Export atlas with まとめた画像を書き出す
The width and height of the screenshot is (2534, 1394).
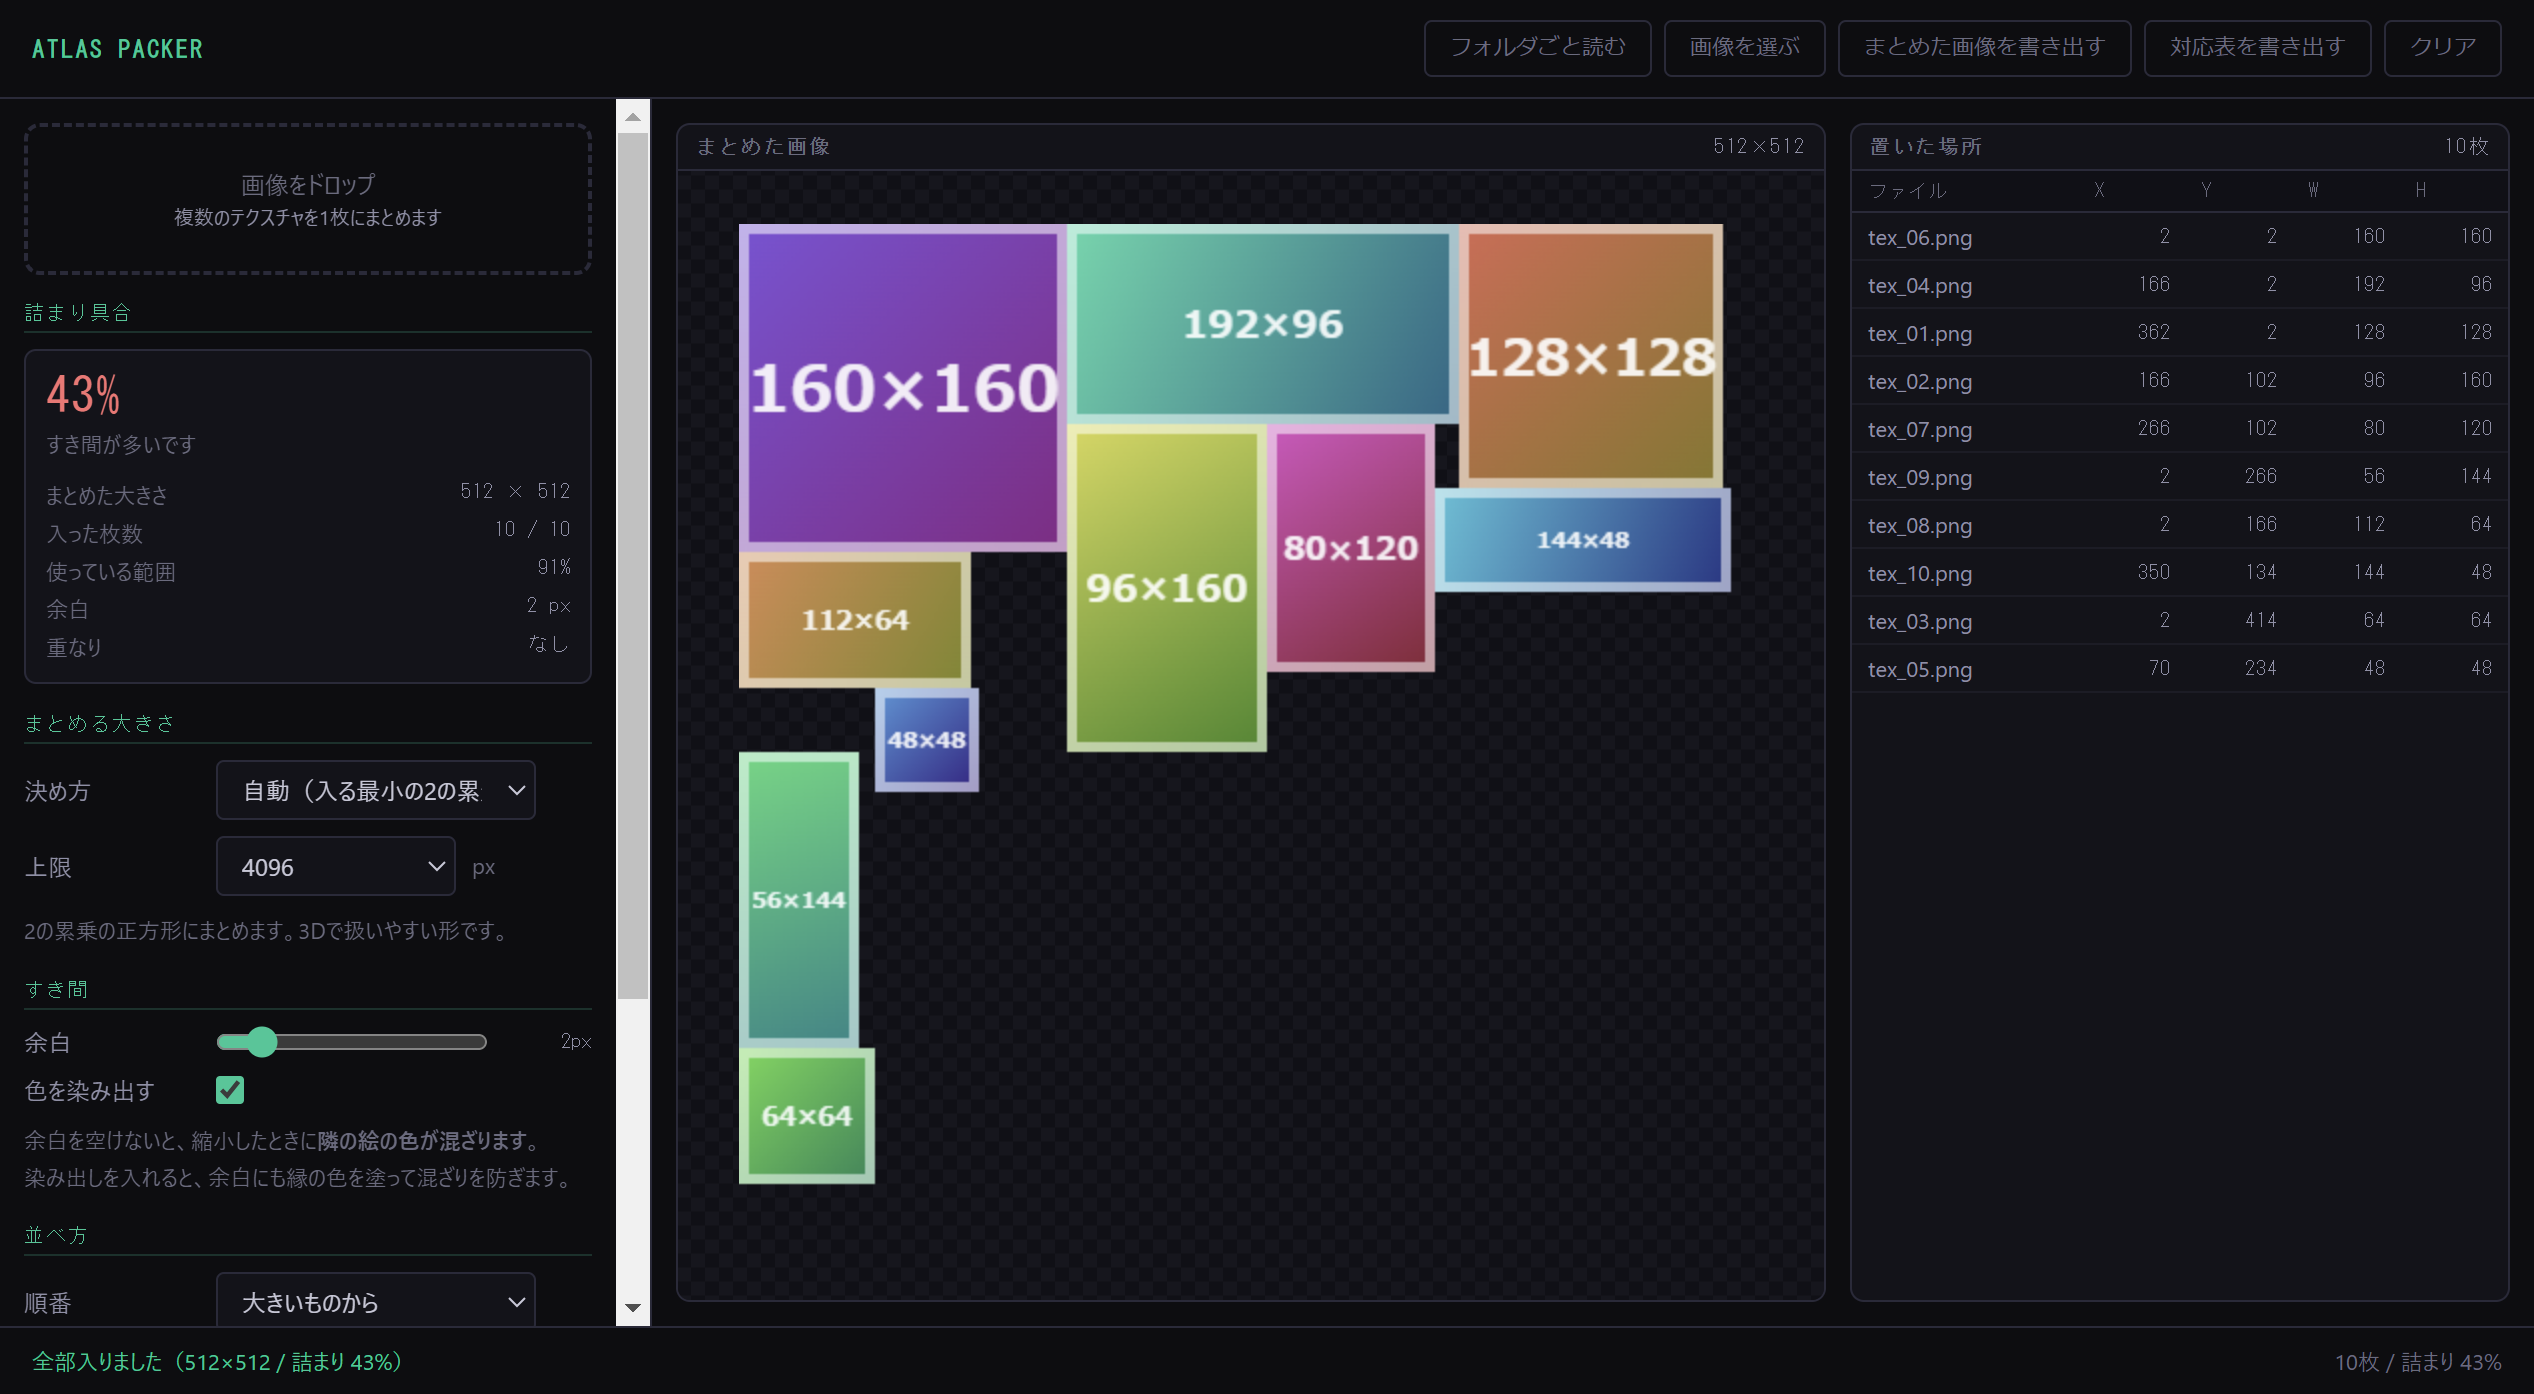point(1984,48)
